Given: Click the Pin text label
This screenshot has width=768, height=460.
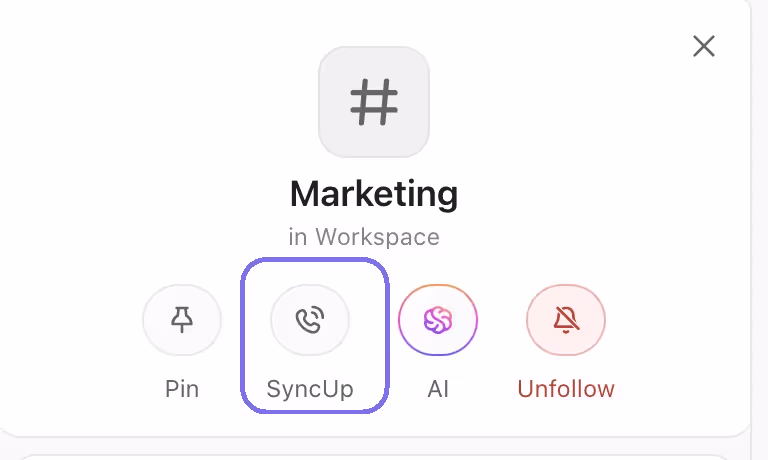Looking at the screenshot, I should point(182,389).
